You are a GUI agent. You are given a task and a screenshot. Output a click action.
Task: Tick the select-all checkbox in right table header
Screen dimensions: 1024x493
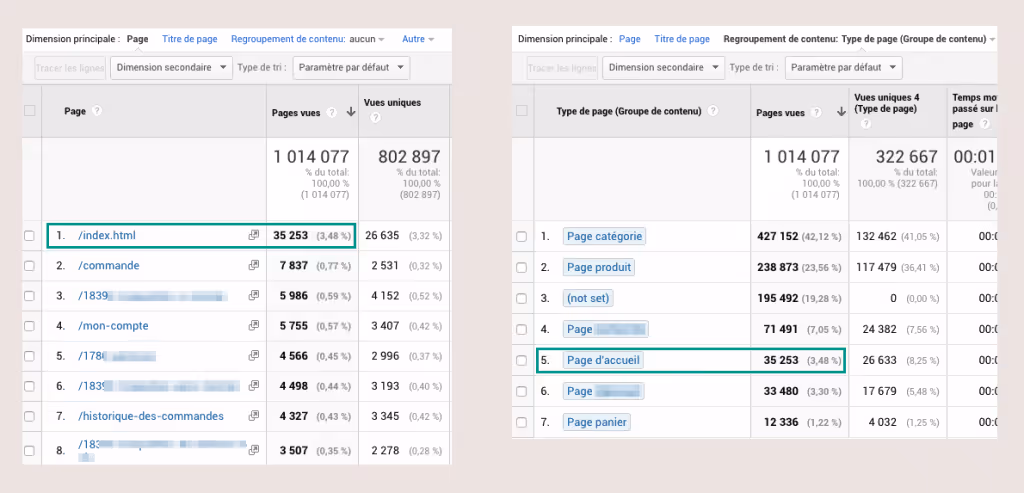pyautogui.click(x=522, y=111)
